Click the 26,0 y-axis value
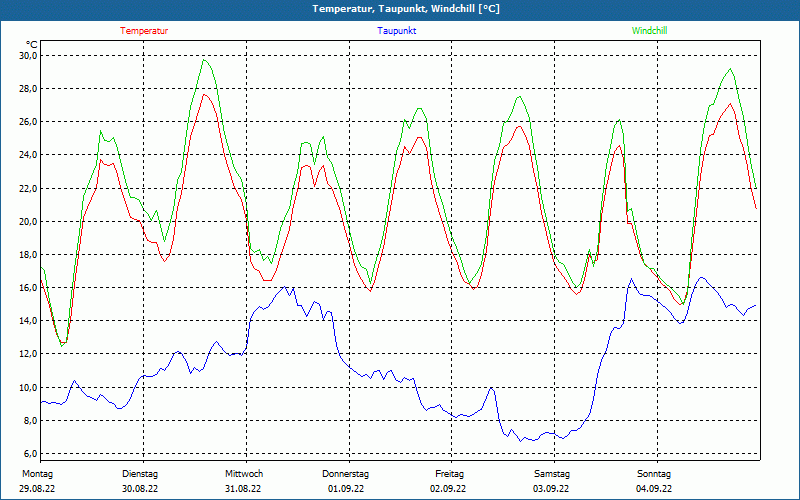Screen dimensions: 800x500 tap(28, 121)
